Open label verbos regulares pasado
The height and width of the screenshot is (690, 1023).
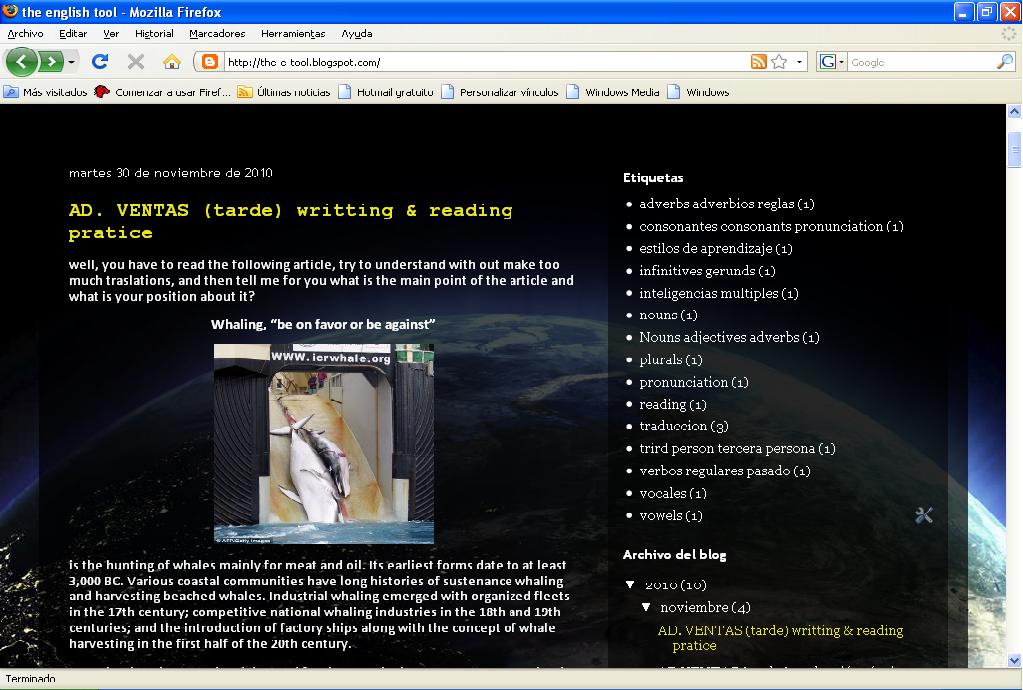pyautogui.click(x=715, y=470)
